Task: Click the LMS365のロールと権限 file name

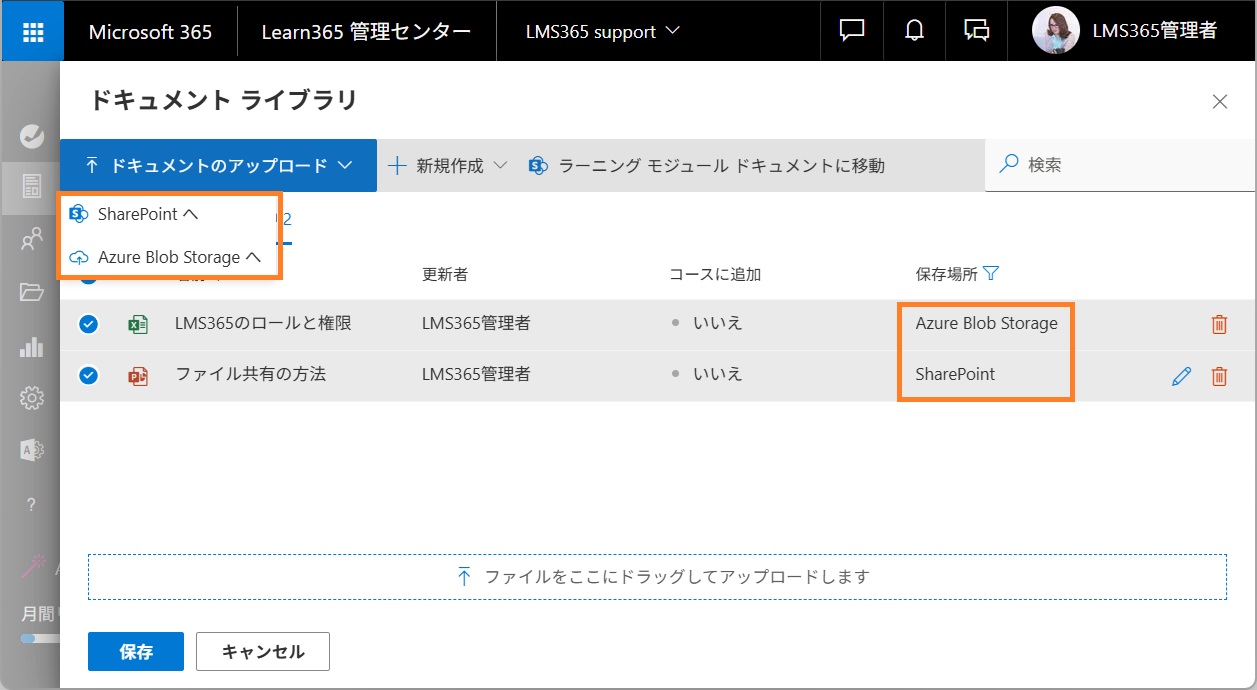Action: (x=263, y=324)
